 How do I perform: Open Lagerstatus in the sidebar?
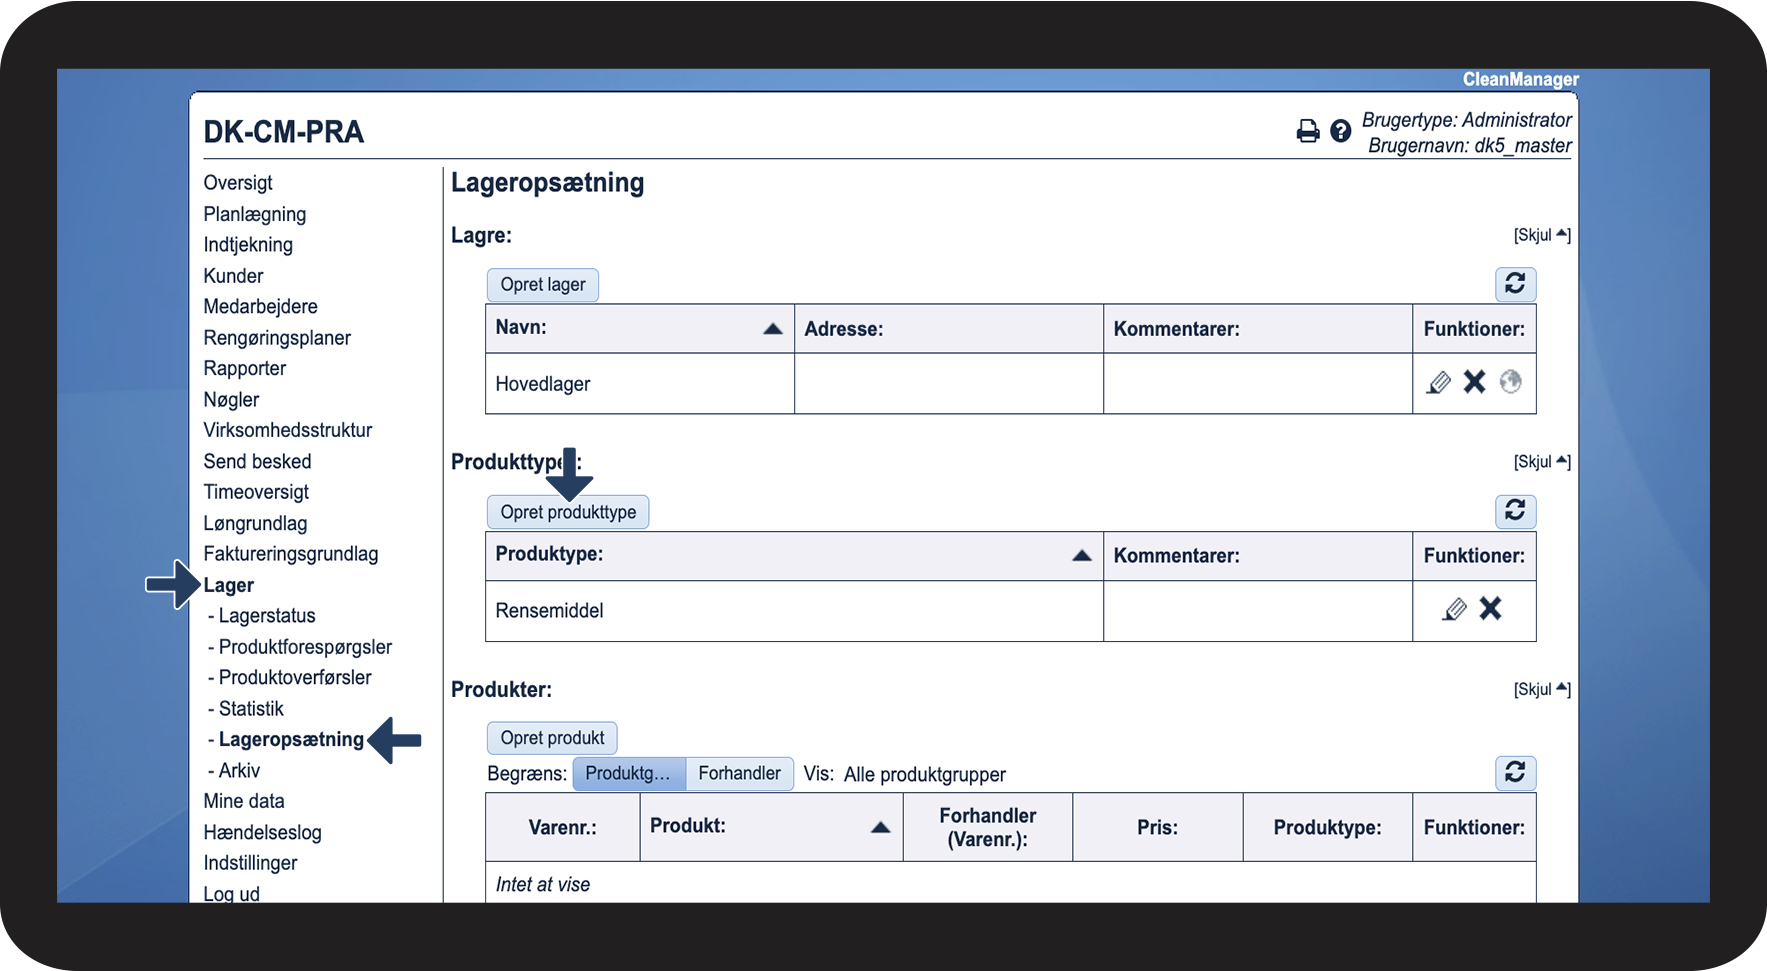tap(267, 616)
